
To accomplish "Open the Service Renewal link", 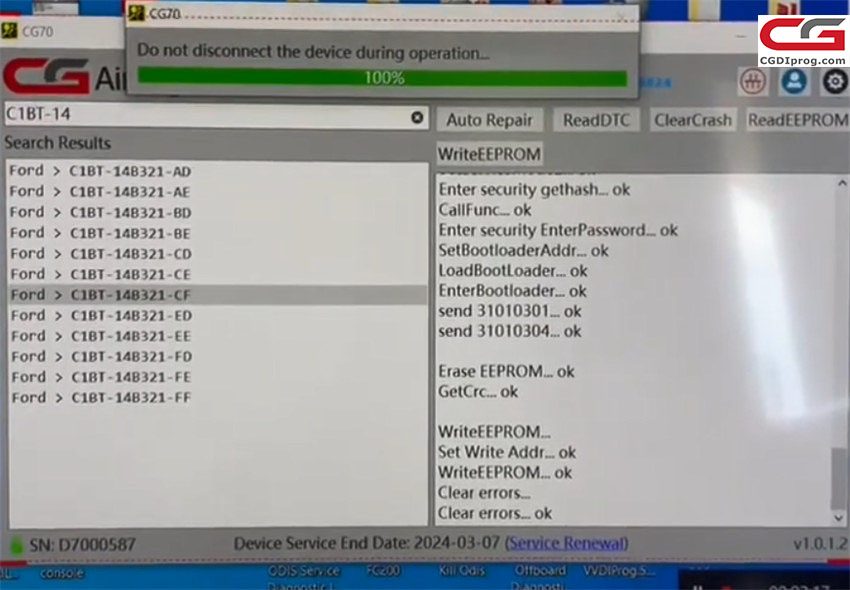I will [566, 543].
